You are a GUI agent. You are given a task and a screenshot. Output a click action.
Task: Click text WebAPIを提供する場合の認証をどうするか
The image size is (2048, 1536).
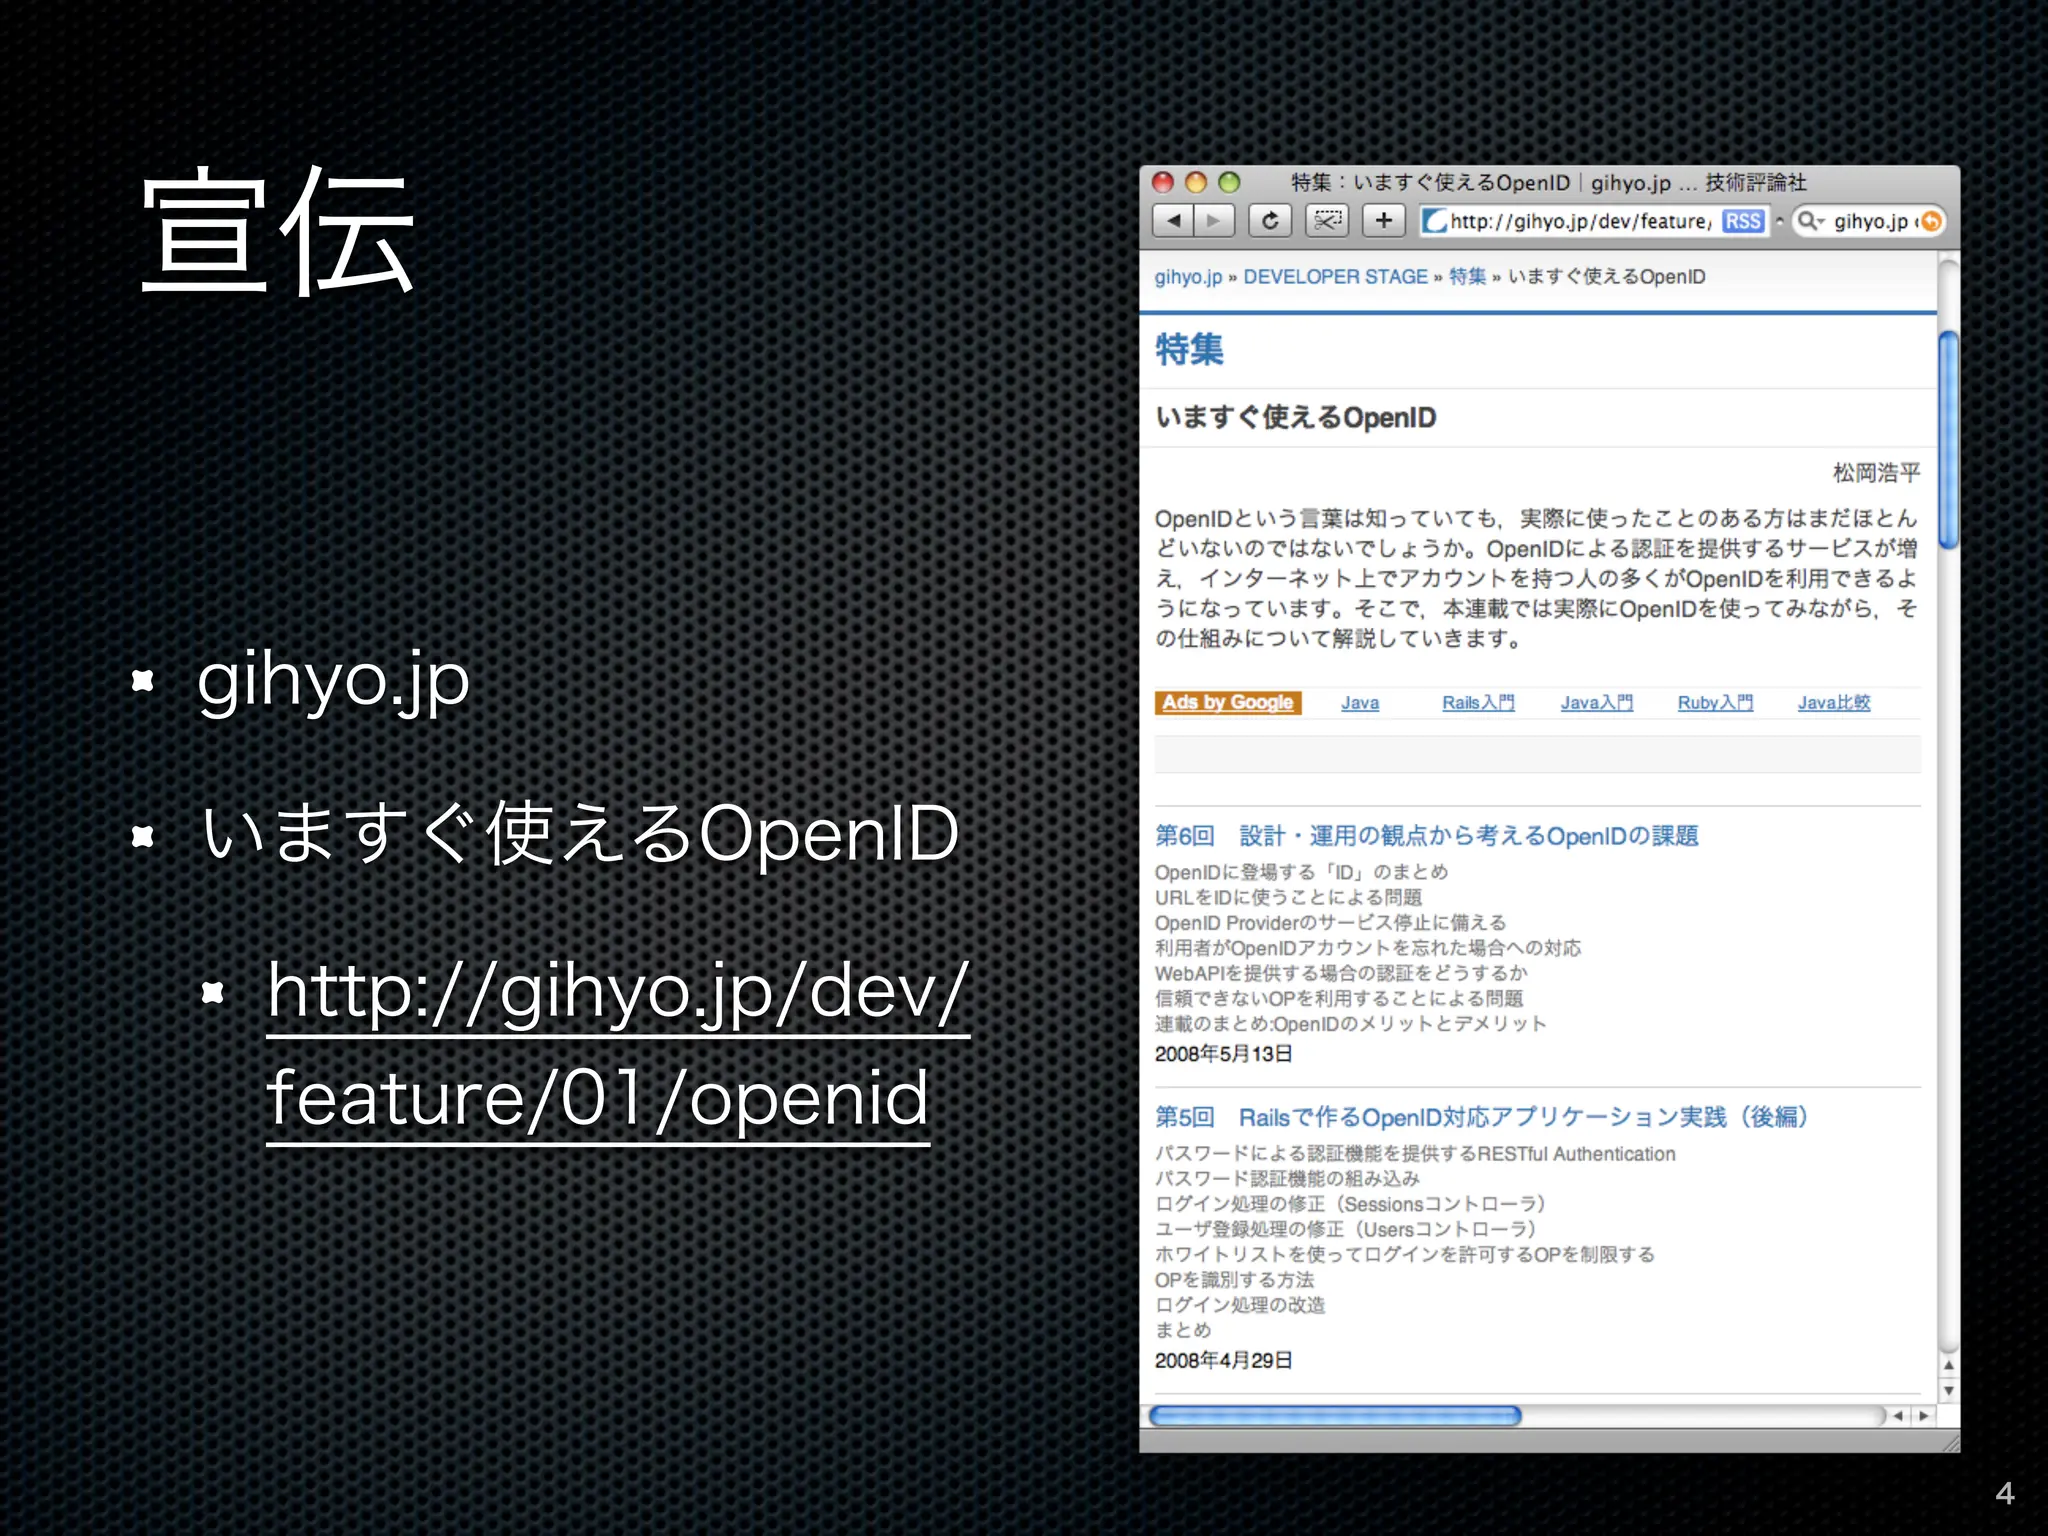click(1341, 973)
